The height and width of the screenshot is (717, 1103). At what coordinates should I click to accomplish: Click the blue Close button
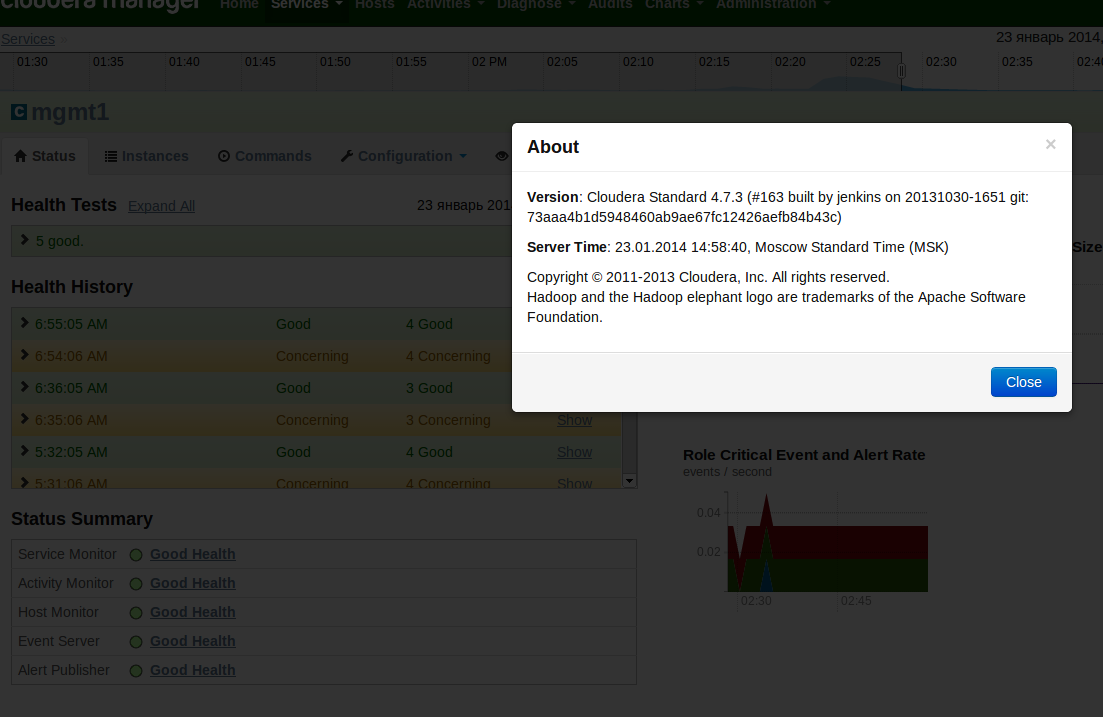(1024, 382)
